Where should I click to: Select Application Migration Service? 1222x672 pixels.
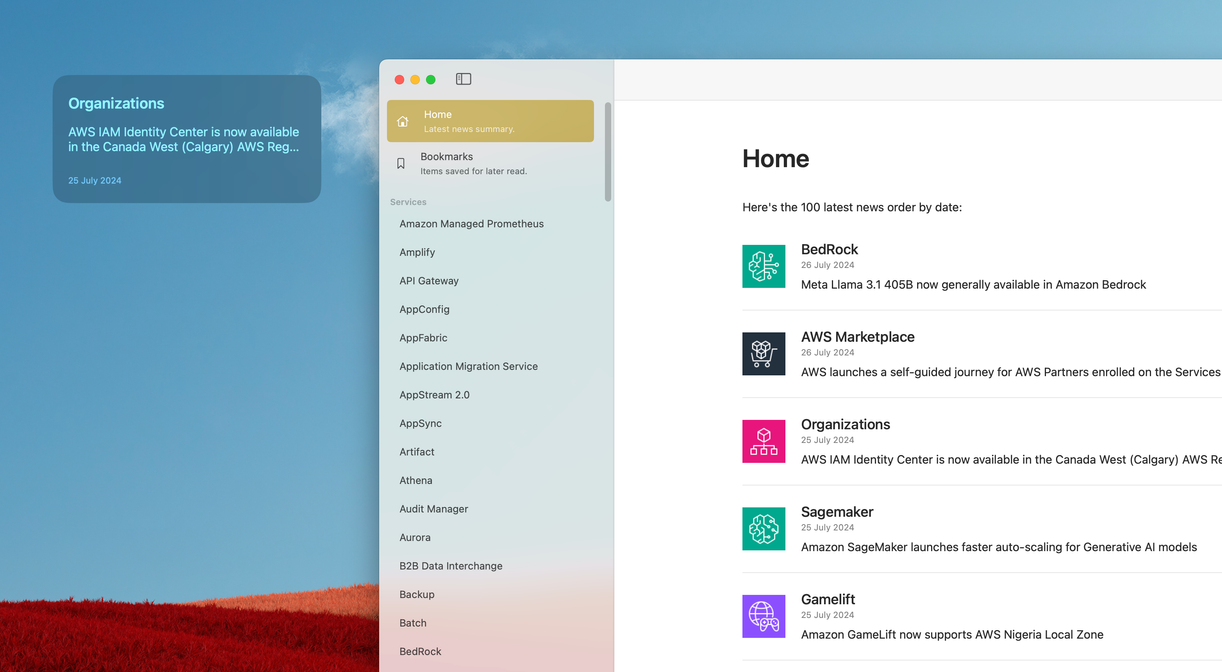tap(468, 367)
